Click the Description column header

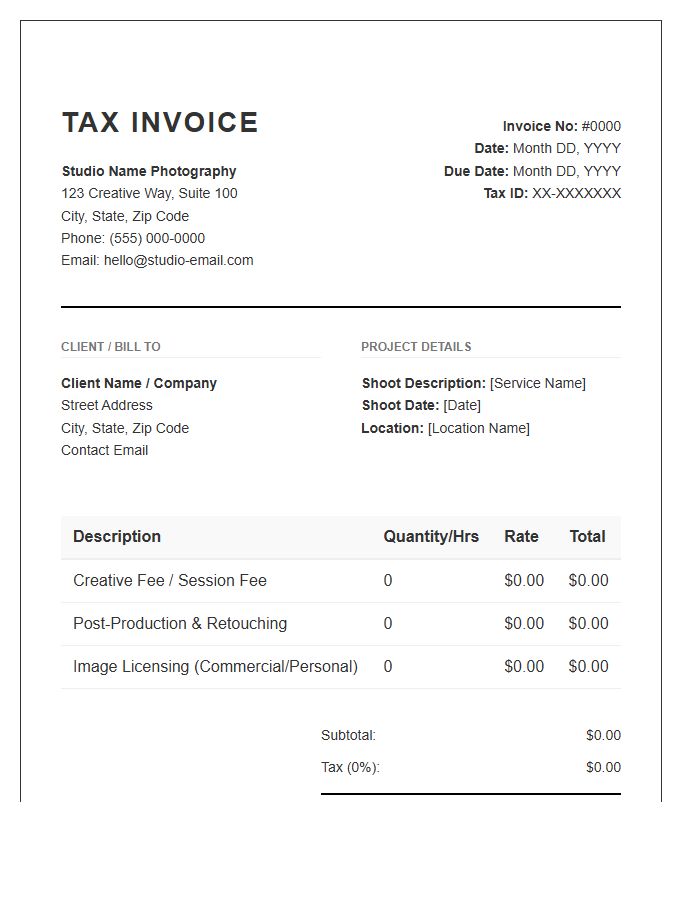pos(117,537)
